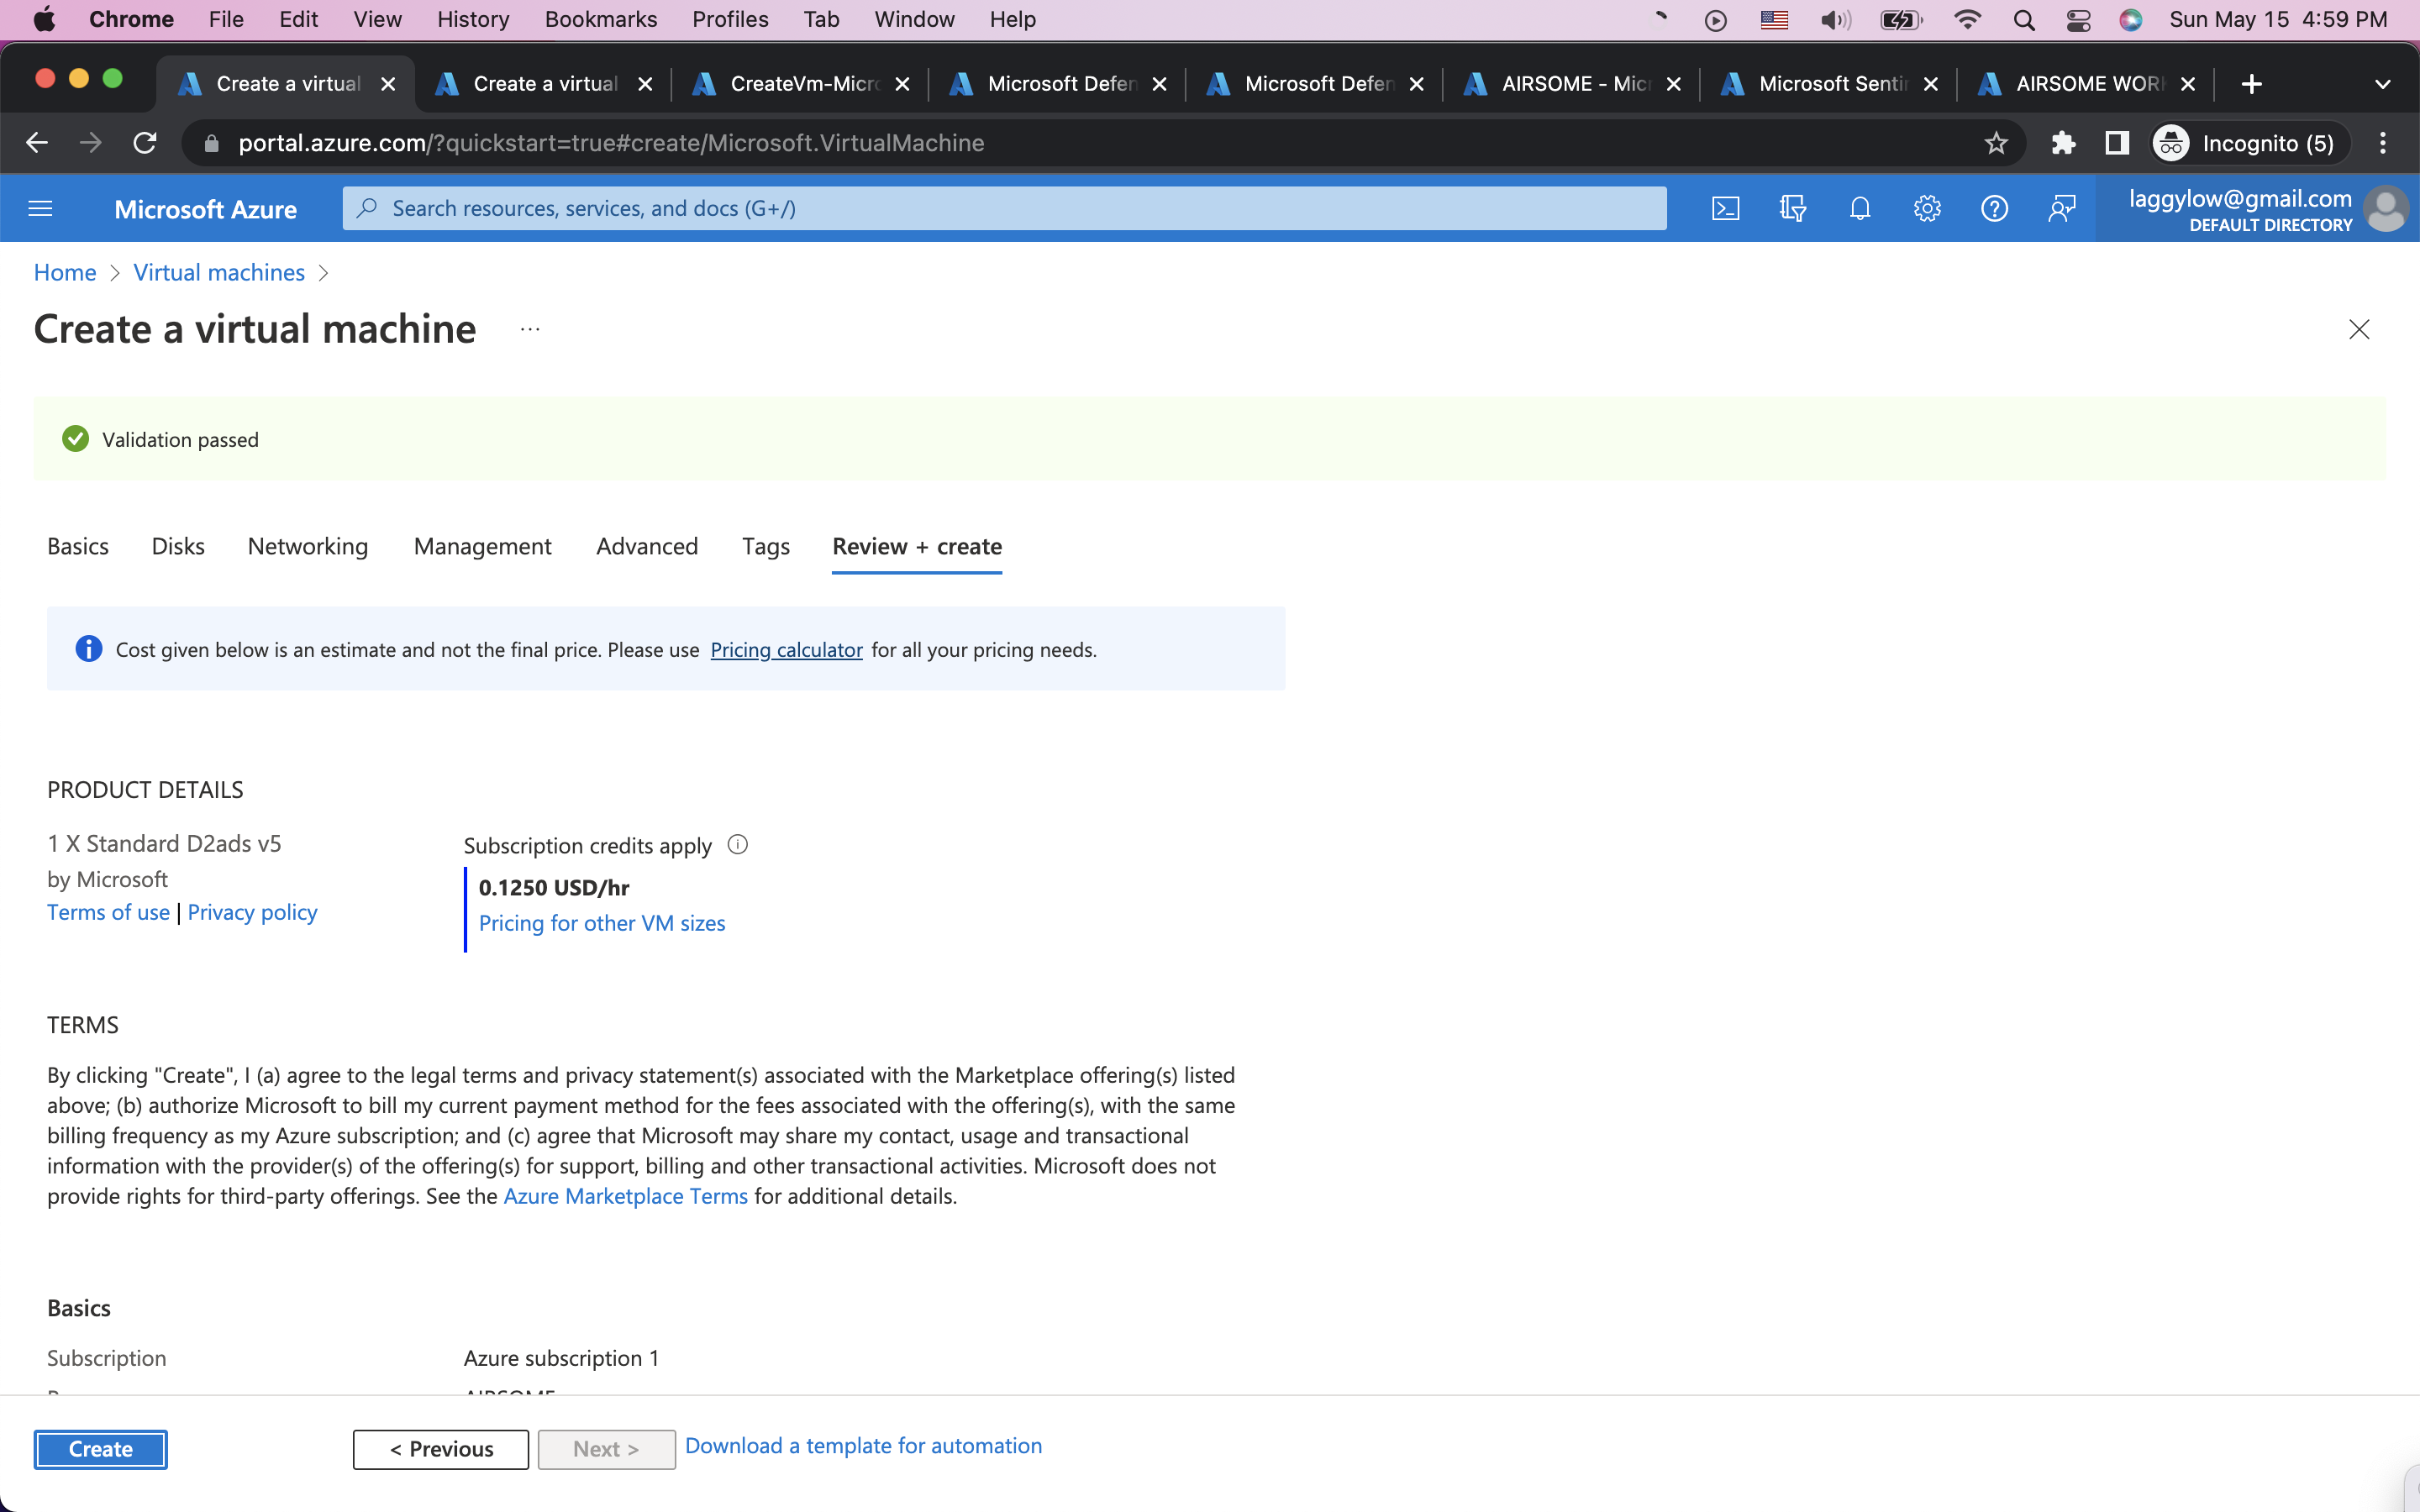Bookmark page with star icon
2420x1512 pixels.
pyautogui.click(x=1996, y=143)
